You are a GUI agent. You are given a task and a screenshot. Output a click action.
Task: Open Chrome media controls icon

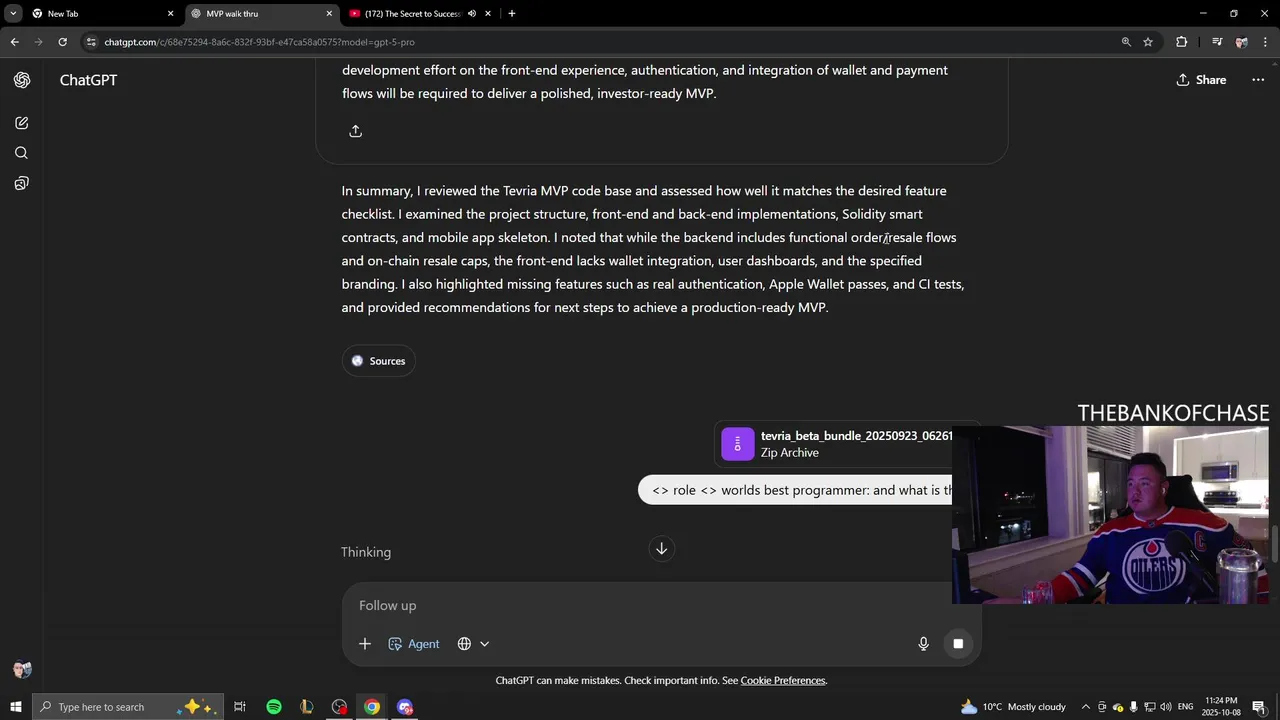[1217, 42]
